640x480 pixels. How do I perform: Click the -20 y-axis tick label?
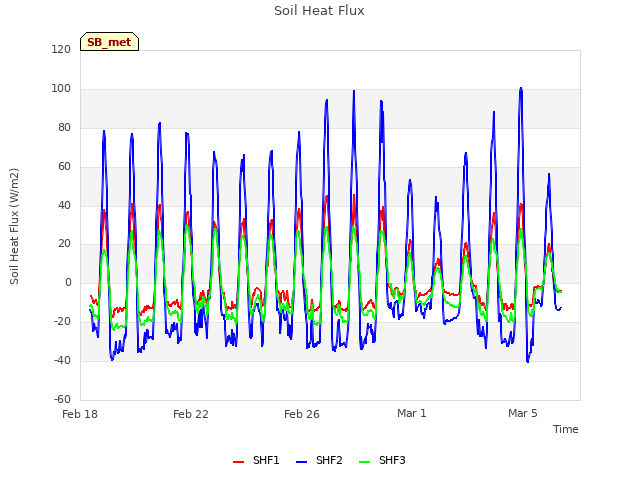(x=62, y=322)
